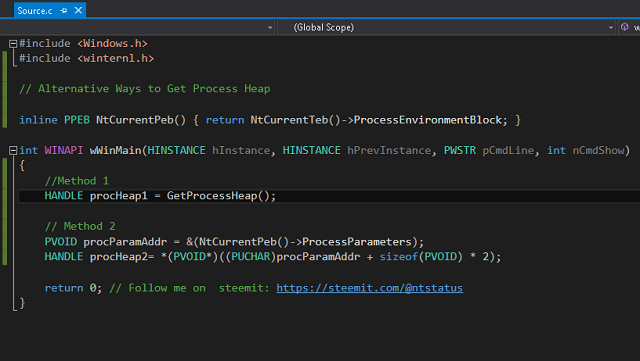
Task: Click the procParamAddr variable declaration
Action: point(125,242)
